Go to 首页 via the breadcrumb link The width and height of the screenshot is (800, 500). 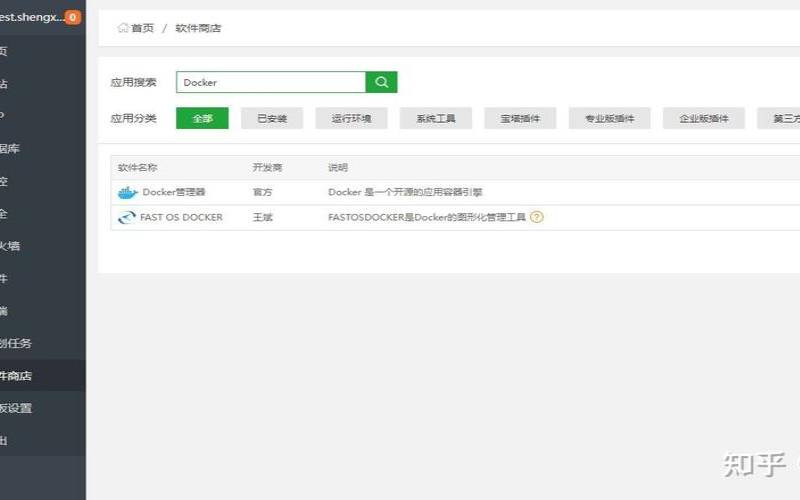click(142, 28)
